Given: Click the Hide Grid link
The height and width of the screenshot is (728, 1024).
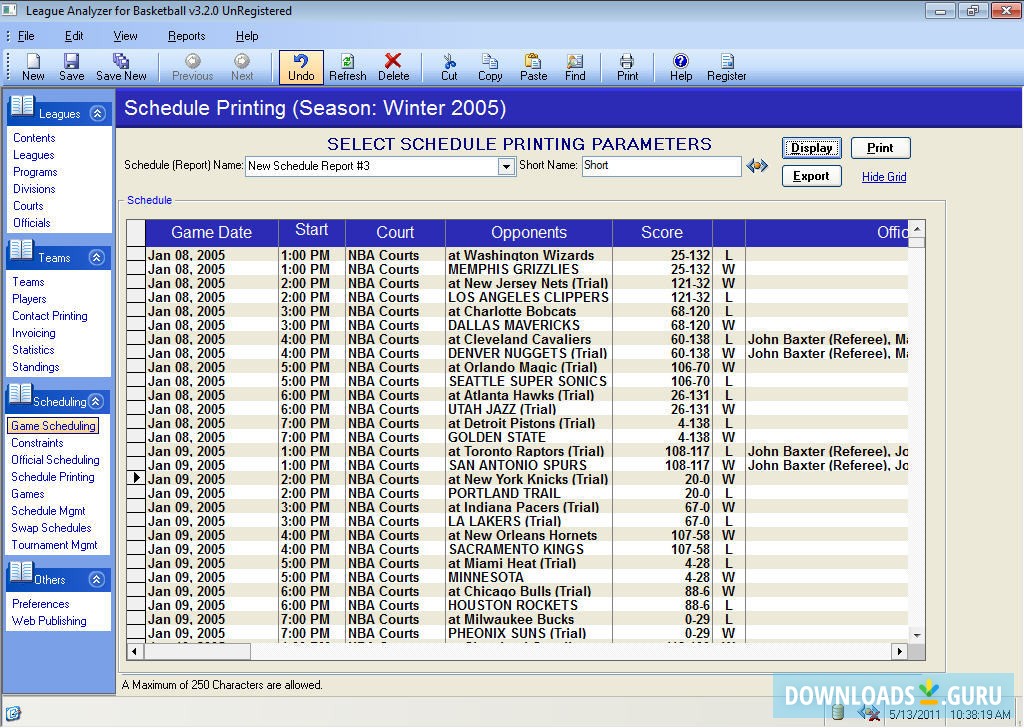Looking at the screenshot, I should click(884, 177).
